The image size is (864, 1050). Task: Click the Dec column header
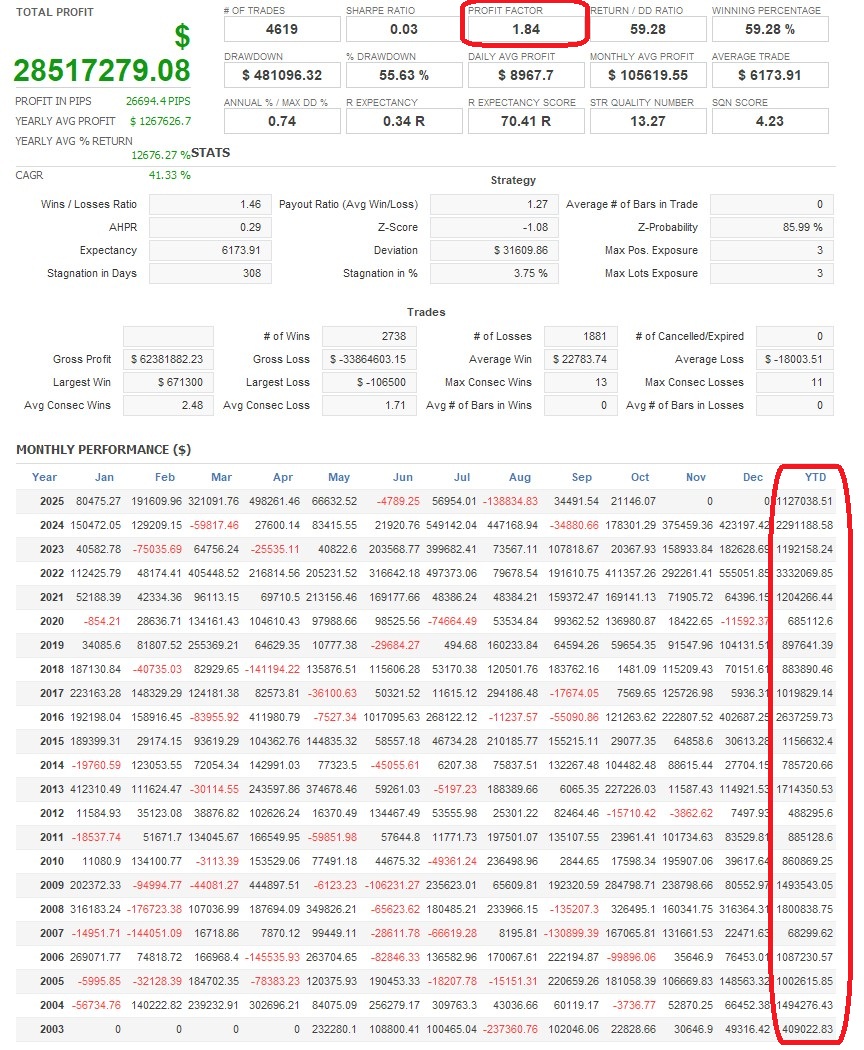(x=753, y=477)
